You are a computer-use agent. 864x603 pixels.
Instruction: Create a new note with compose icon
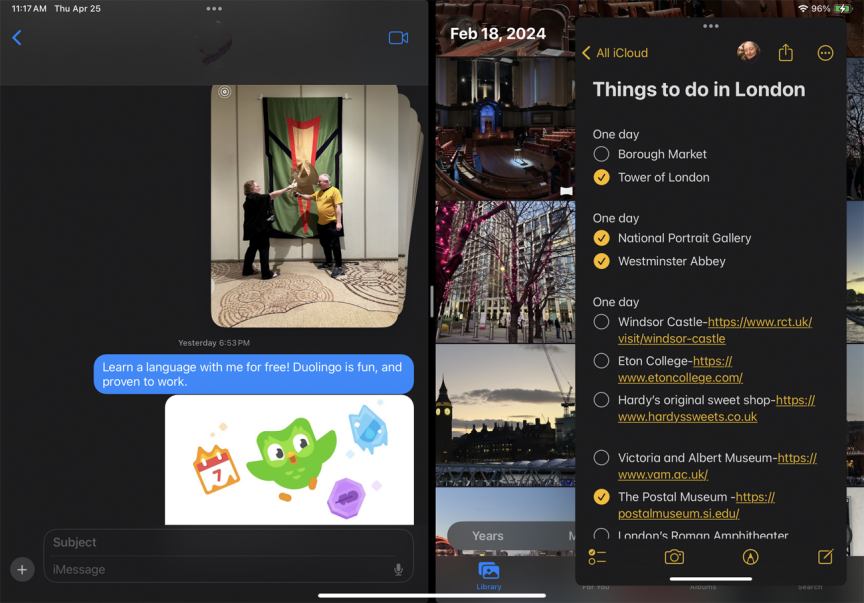tap(825, 557)
